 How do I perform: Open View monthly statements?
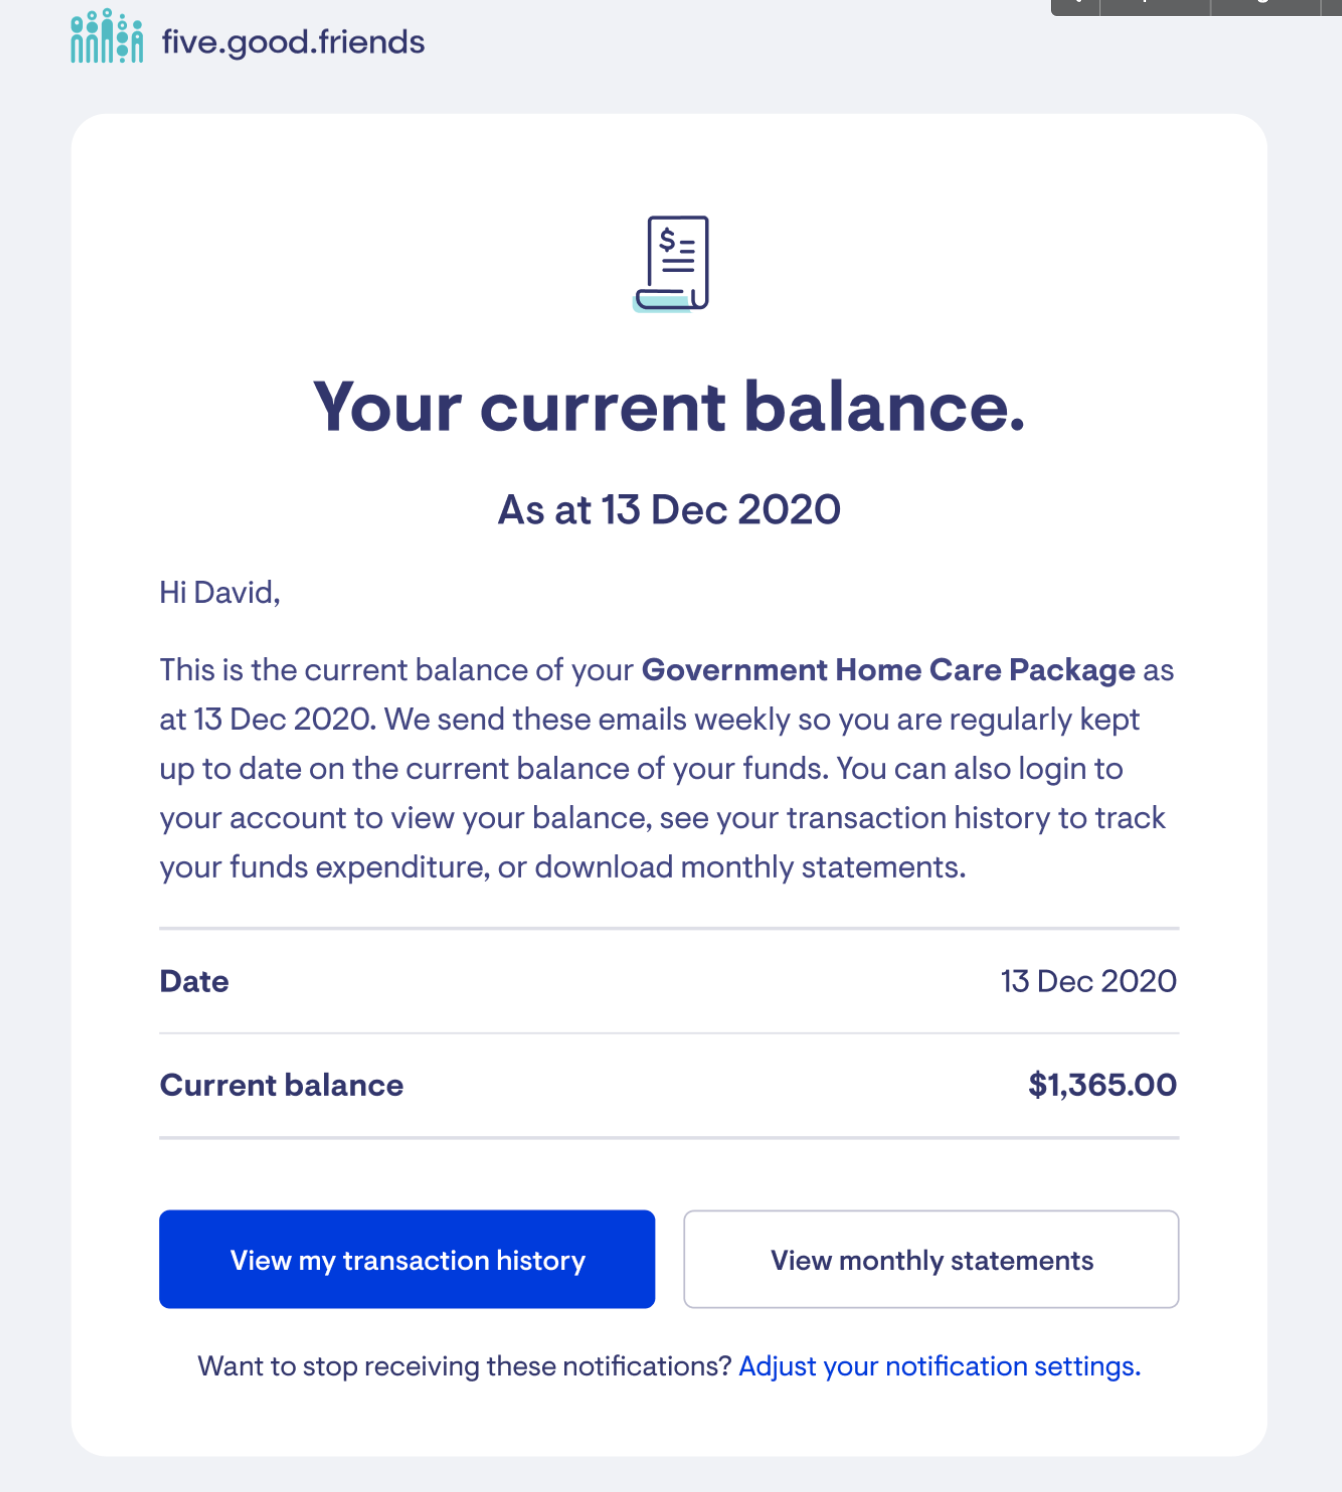click(x=931, y=1259)
